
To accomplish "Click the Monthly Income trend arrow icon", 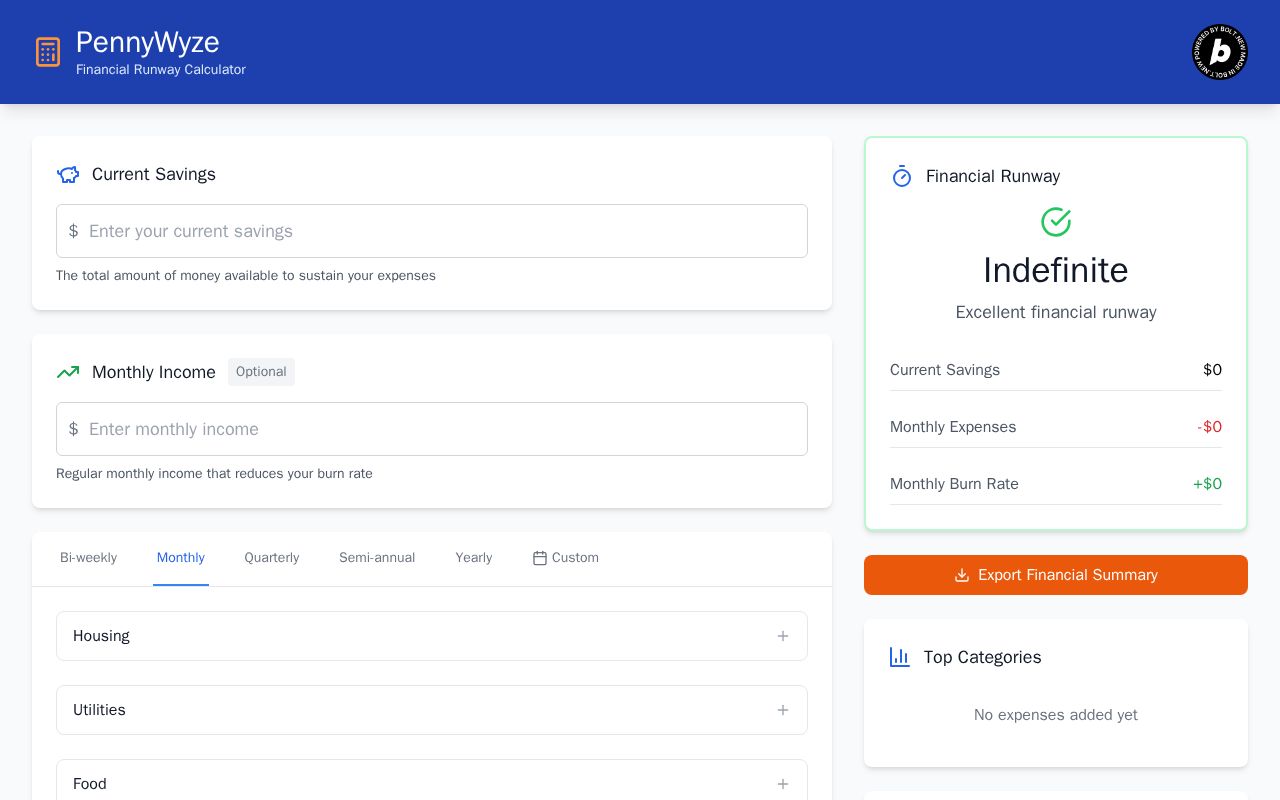I will (x=68, y=372).
